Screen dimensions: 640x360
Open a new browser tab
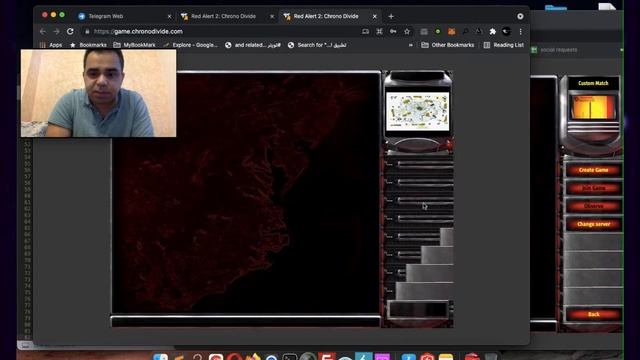coord(391,16)
